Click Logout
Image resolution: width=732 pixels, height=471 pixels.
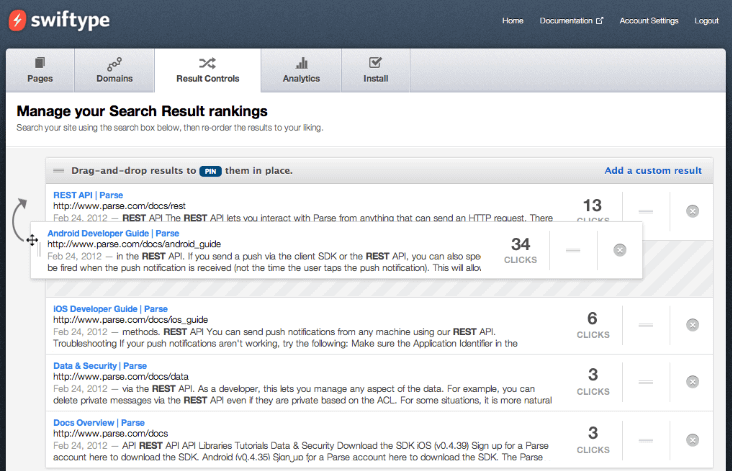coord(706,21)
